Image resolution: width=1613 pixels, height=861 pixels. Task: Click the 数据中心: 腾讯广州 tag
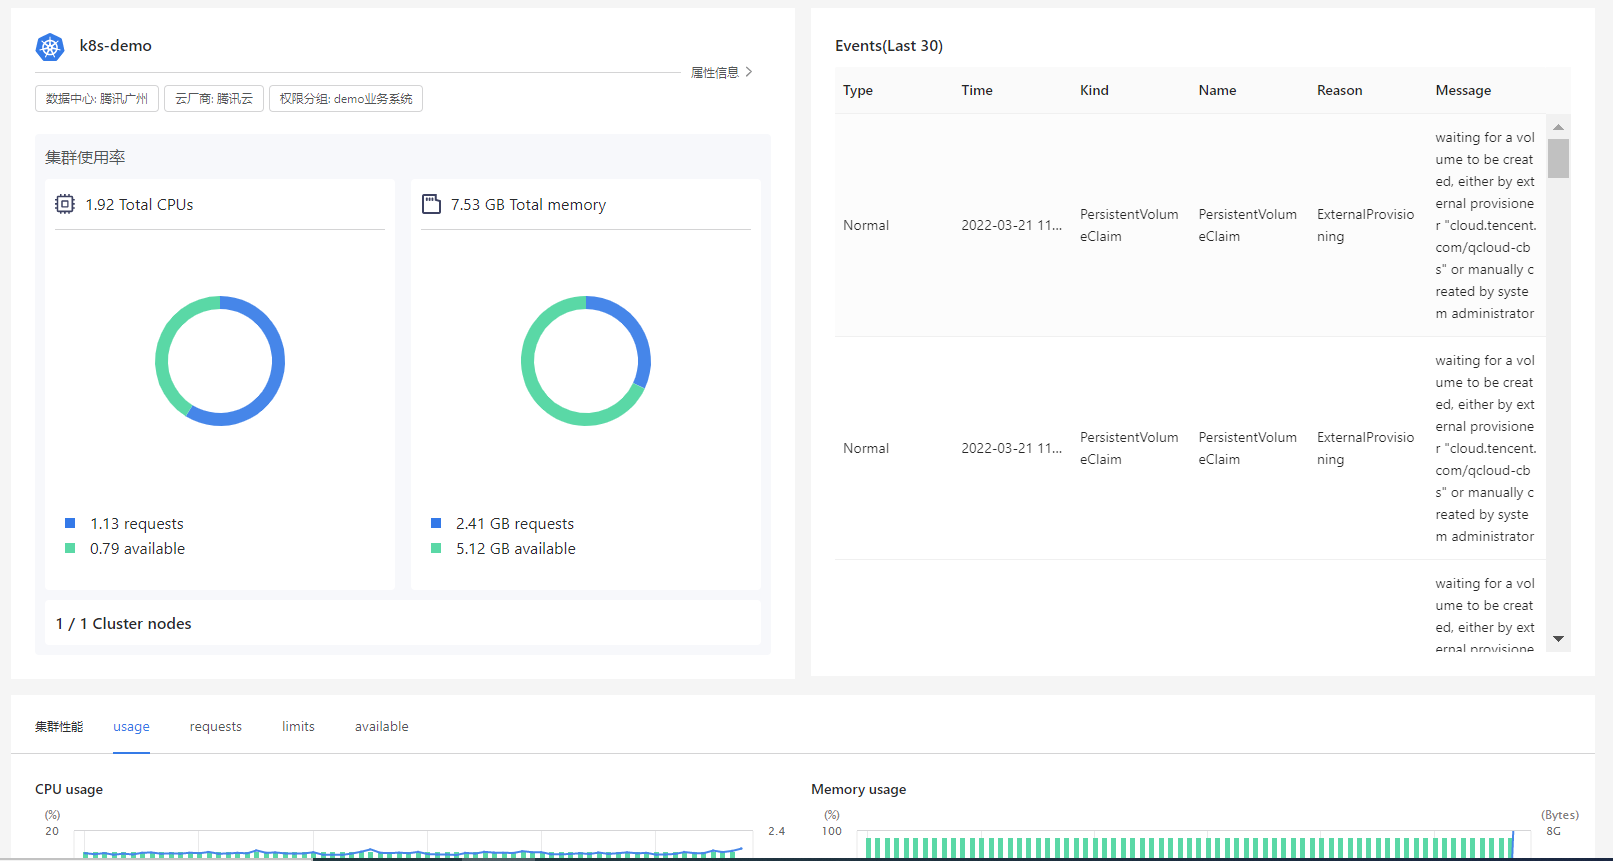click(97, 98)
